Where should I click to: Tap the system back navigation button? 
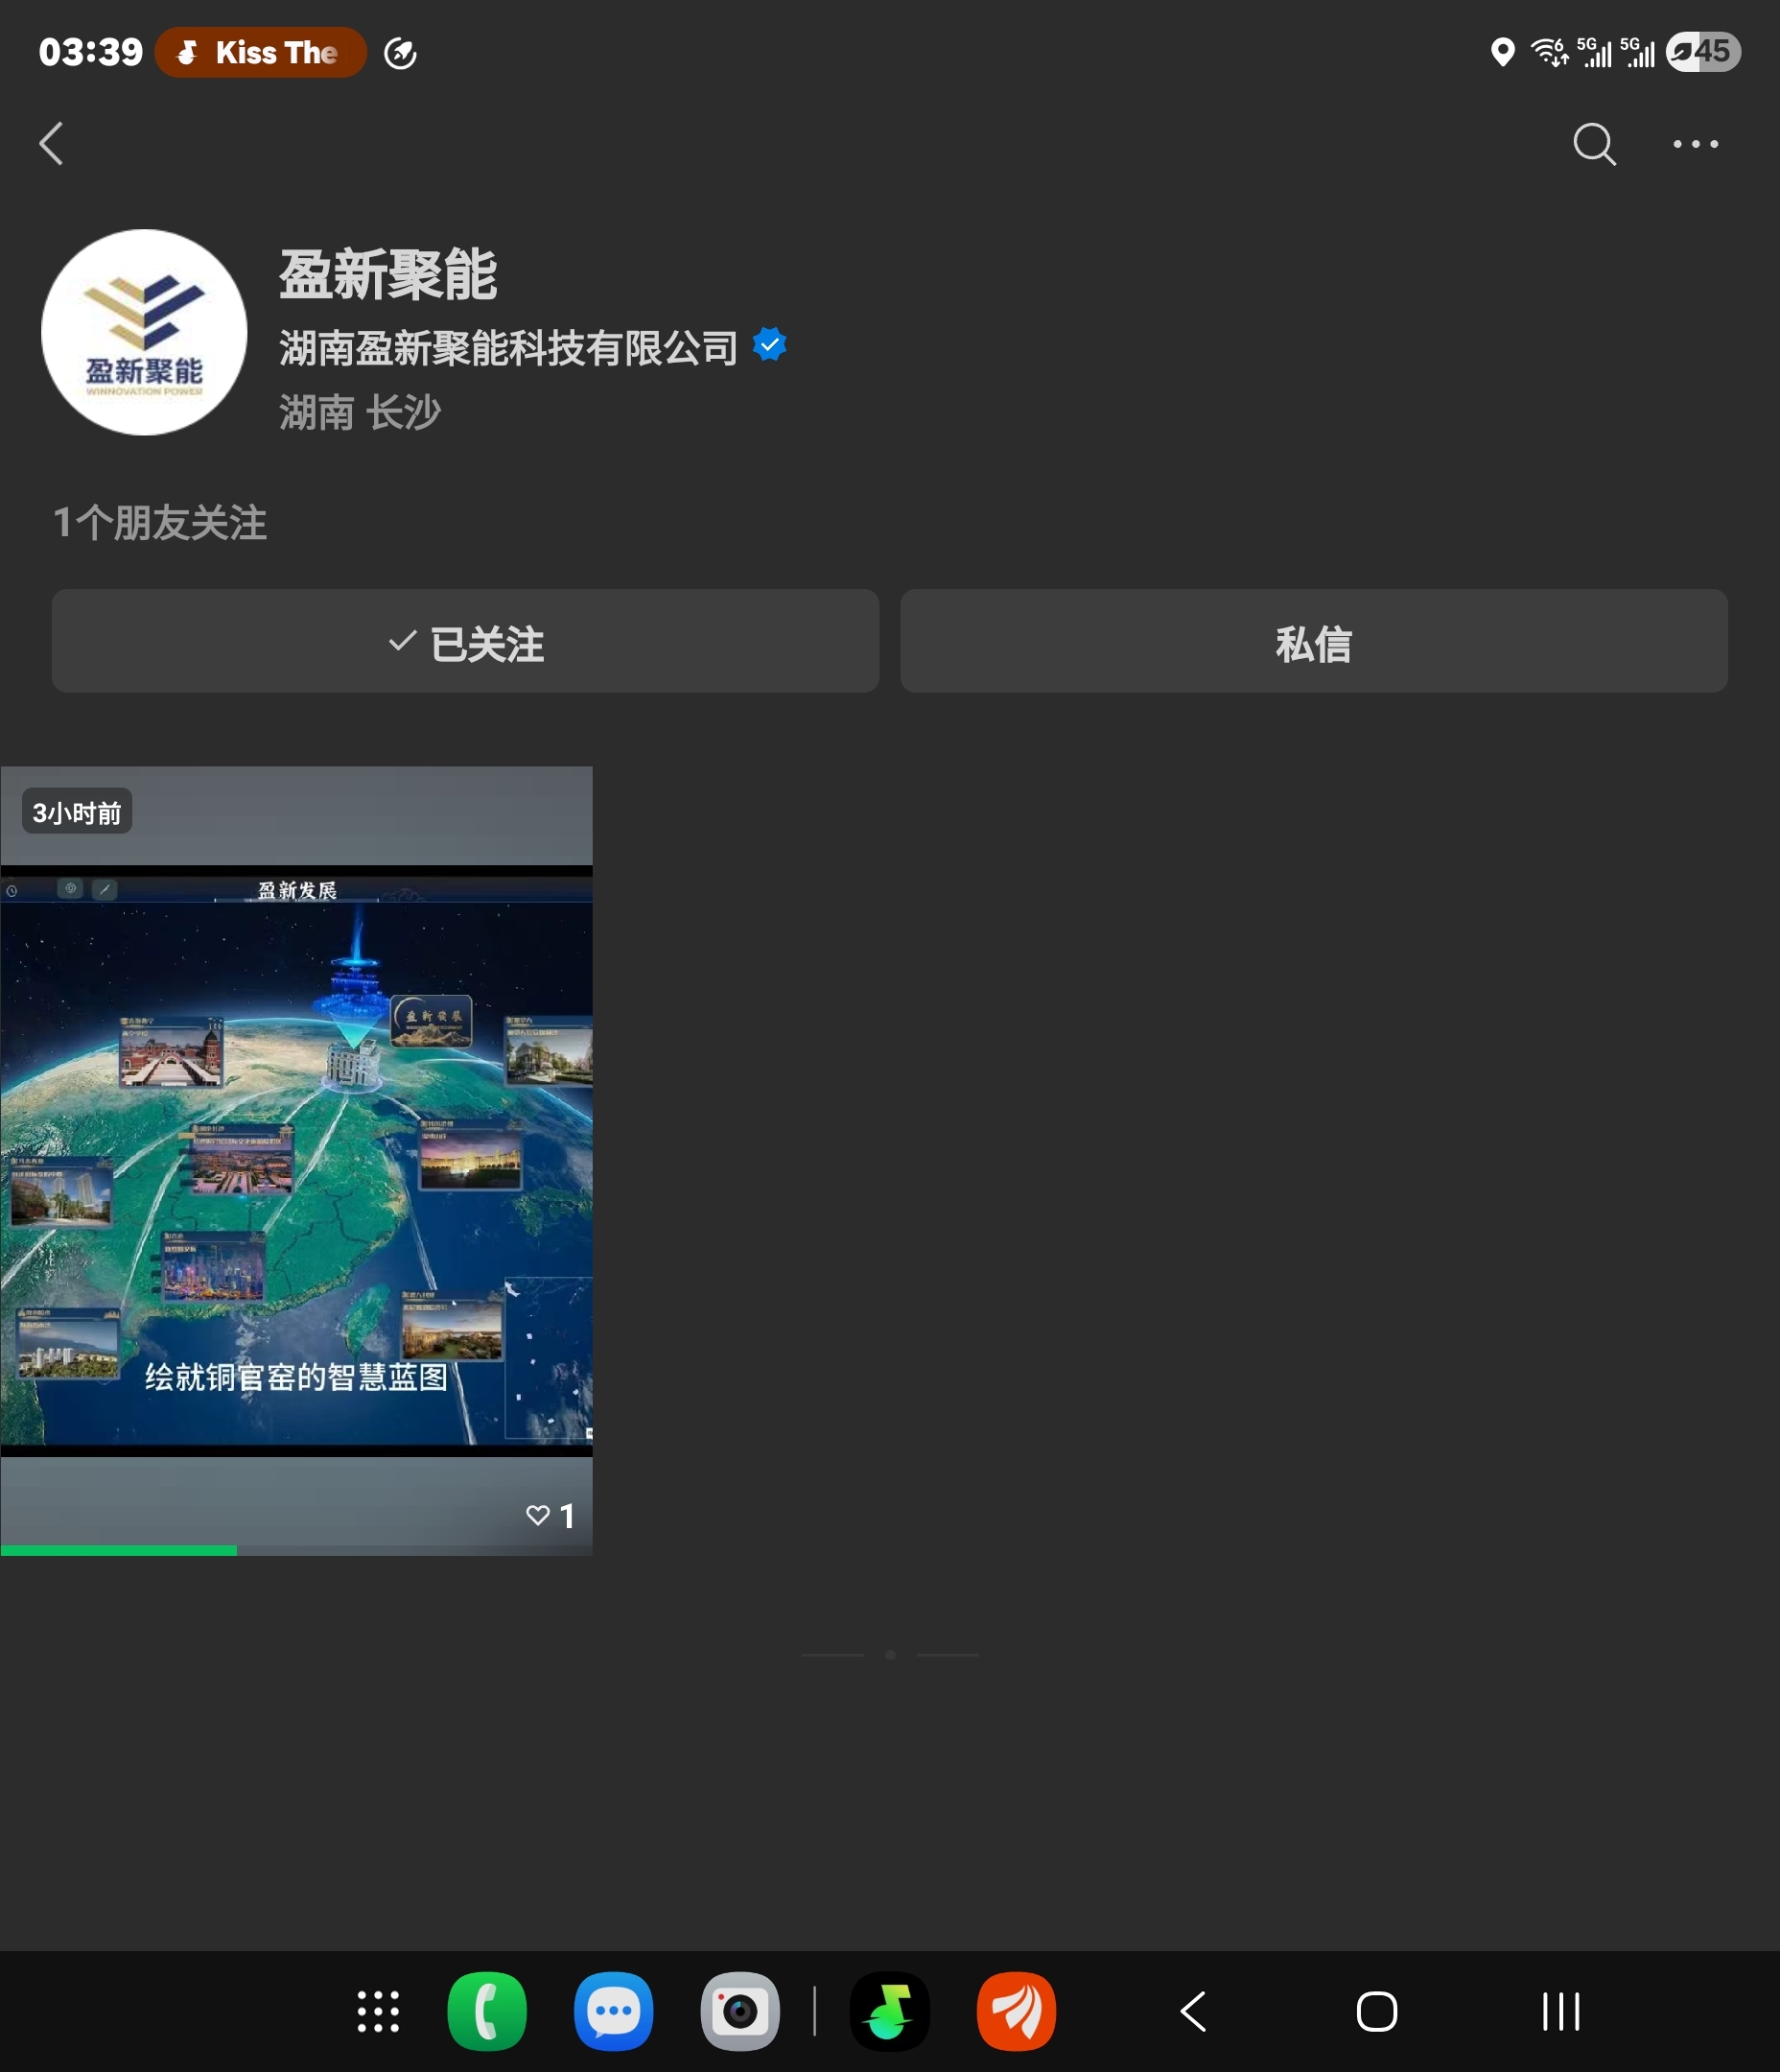(x=1194, y=2011)
